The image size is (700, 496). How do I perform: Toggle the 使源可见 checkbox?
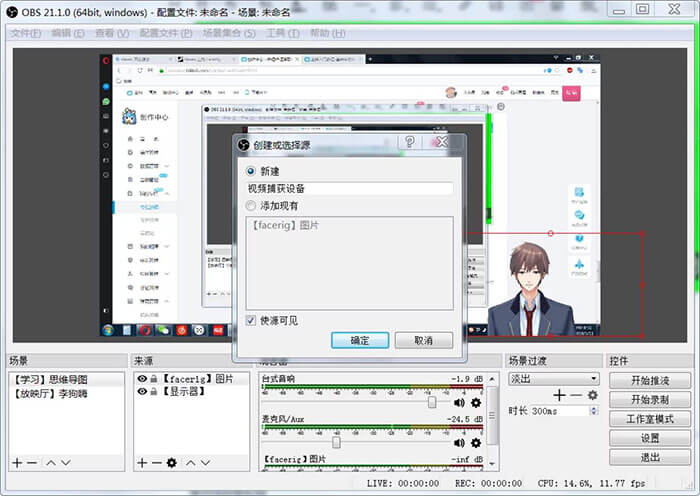tap(251, 320)
